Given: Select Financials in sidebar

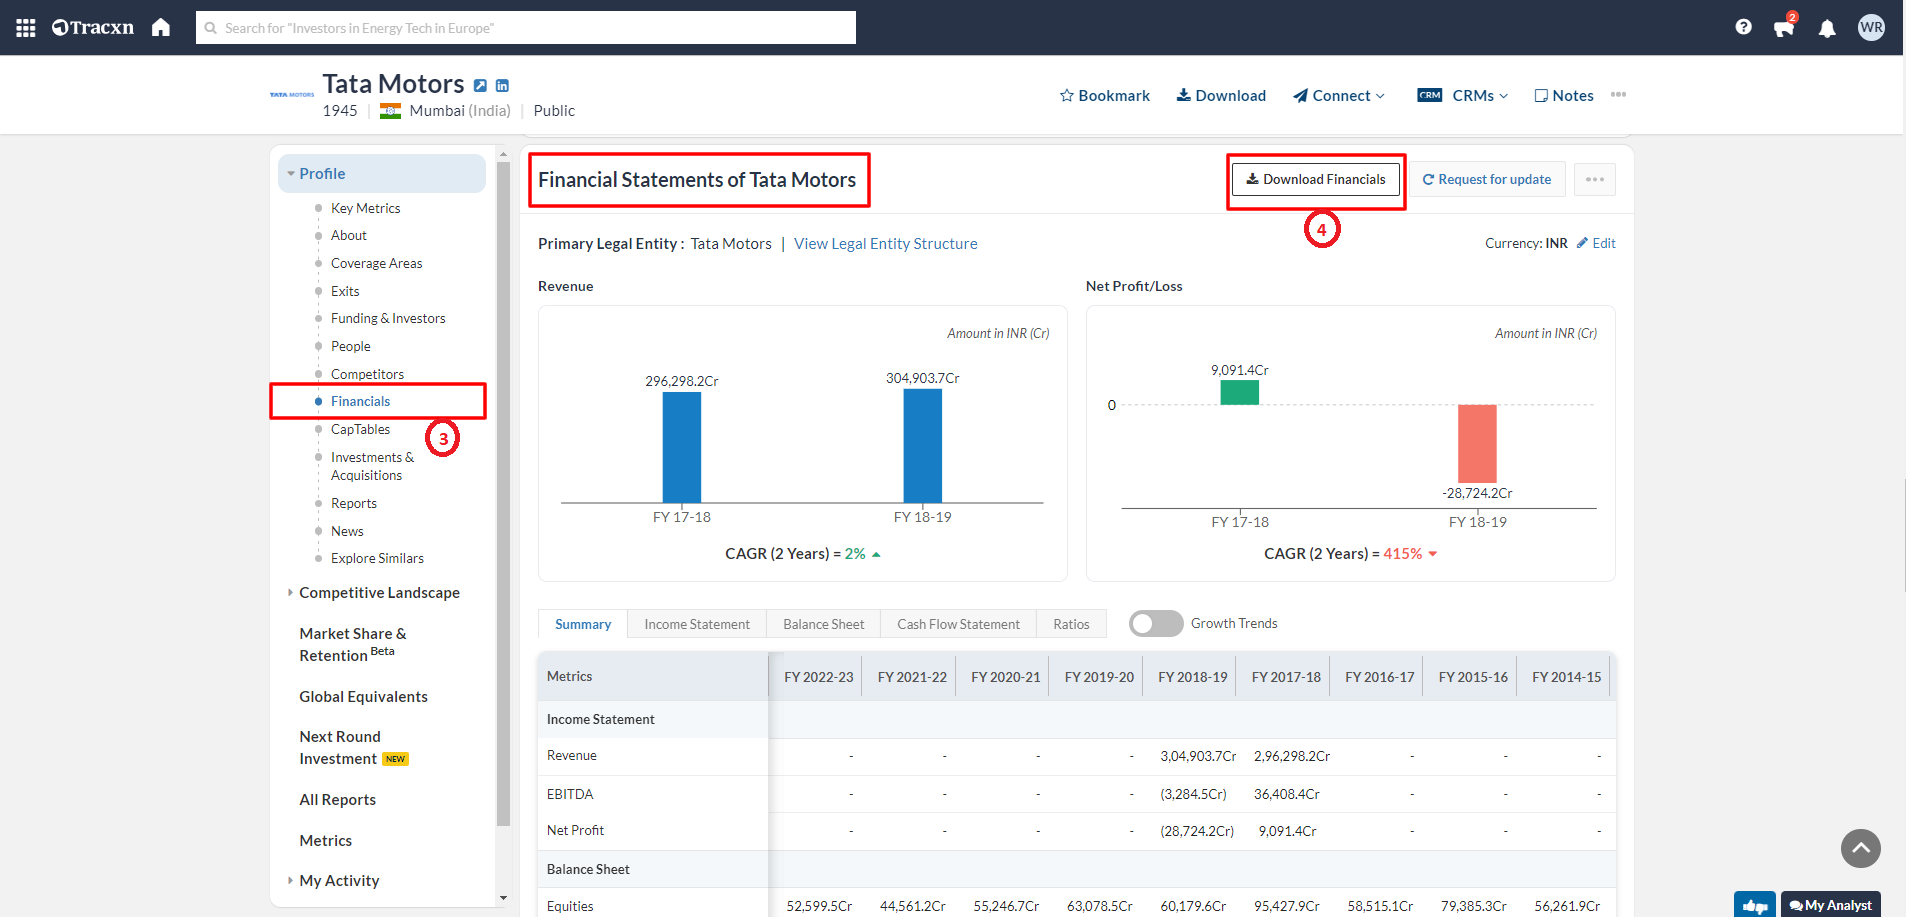Looking at the screenshot, I should 360,401.
